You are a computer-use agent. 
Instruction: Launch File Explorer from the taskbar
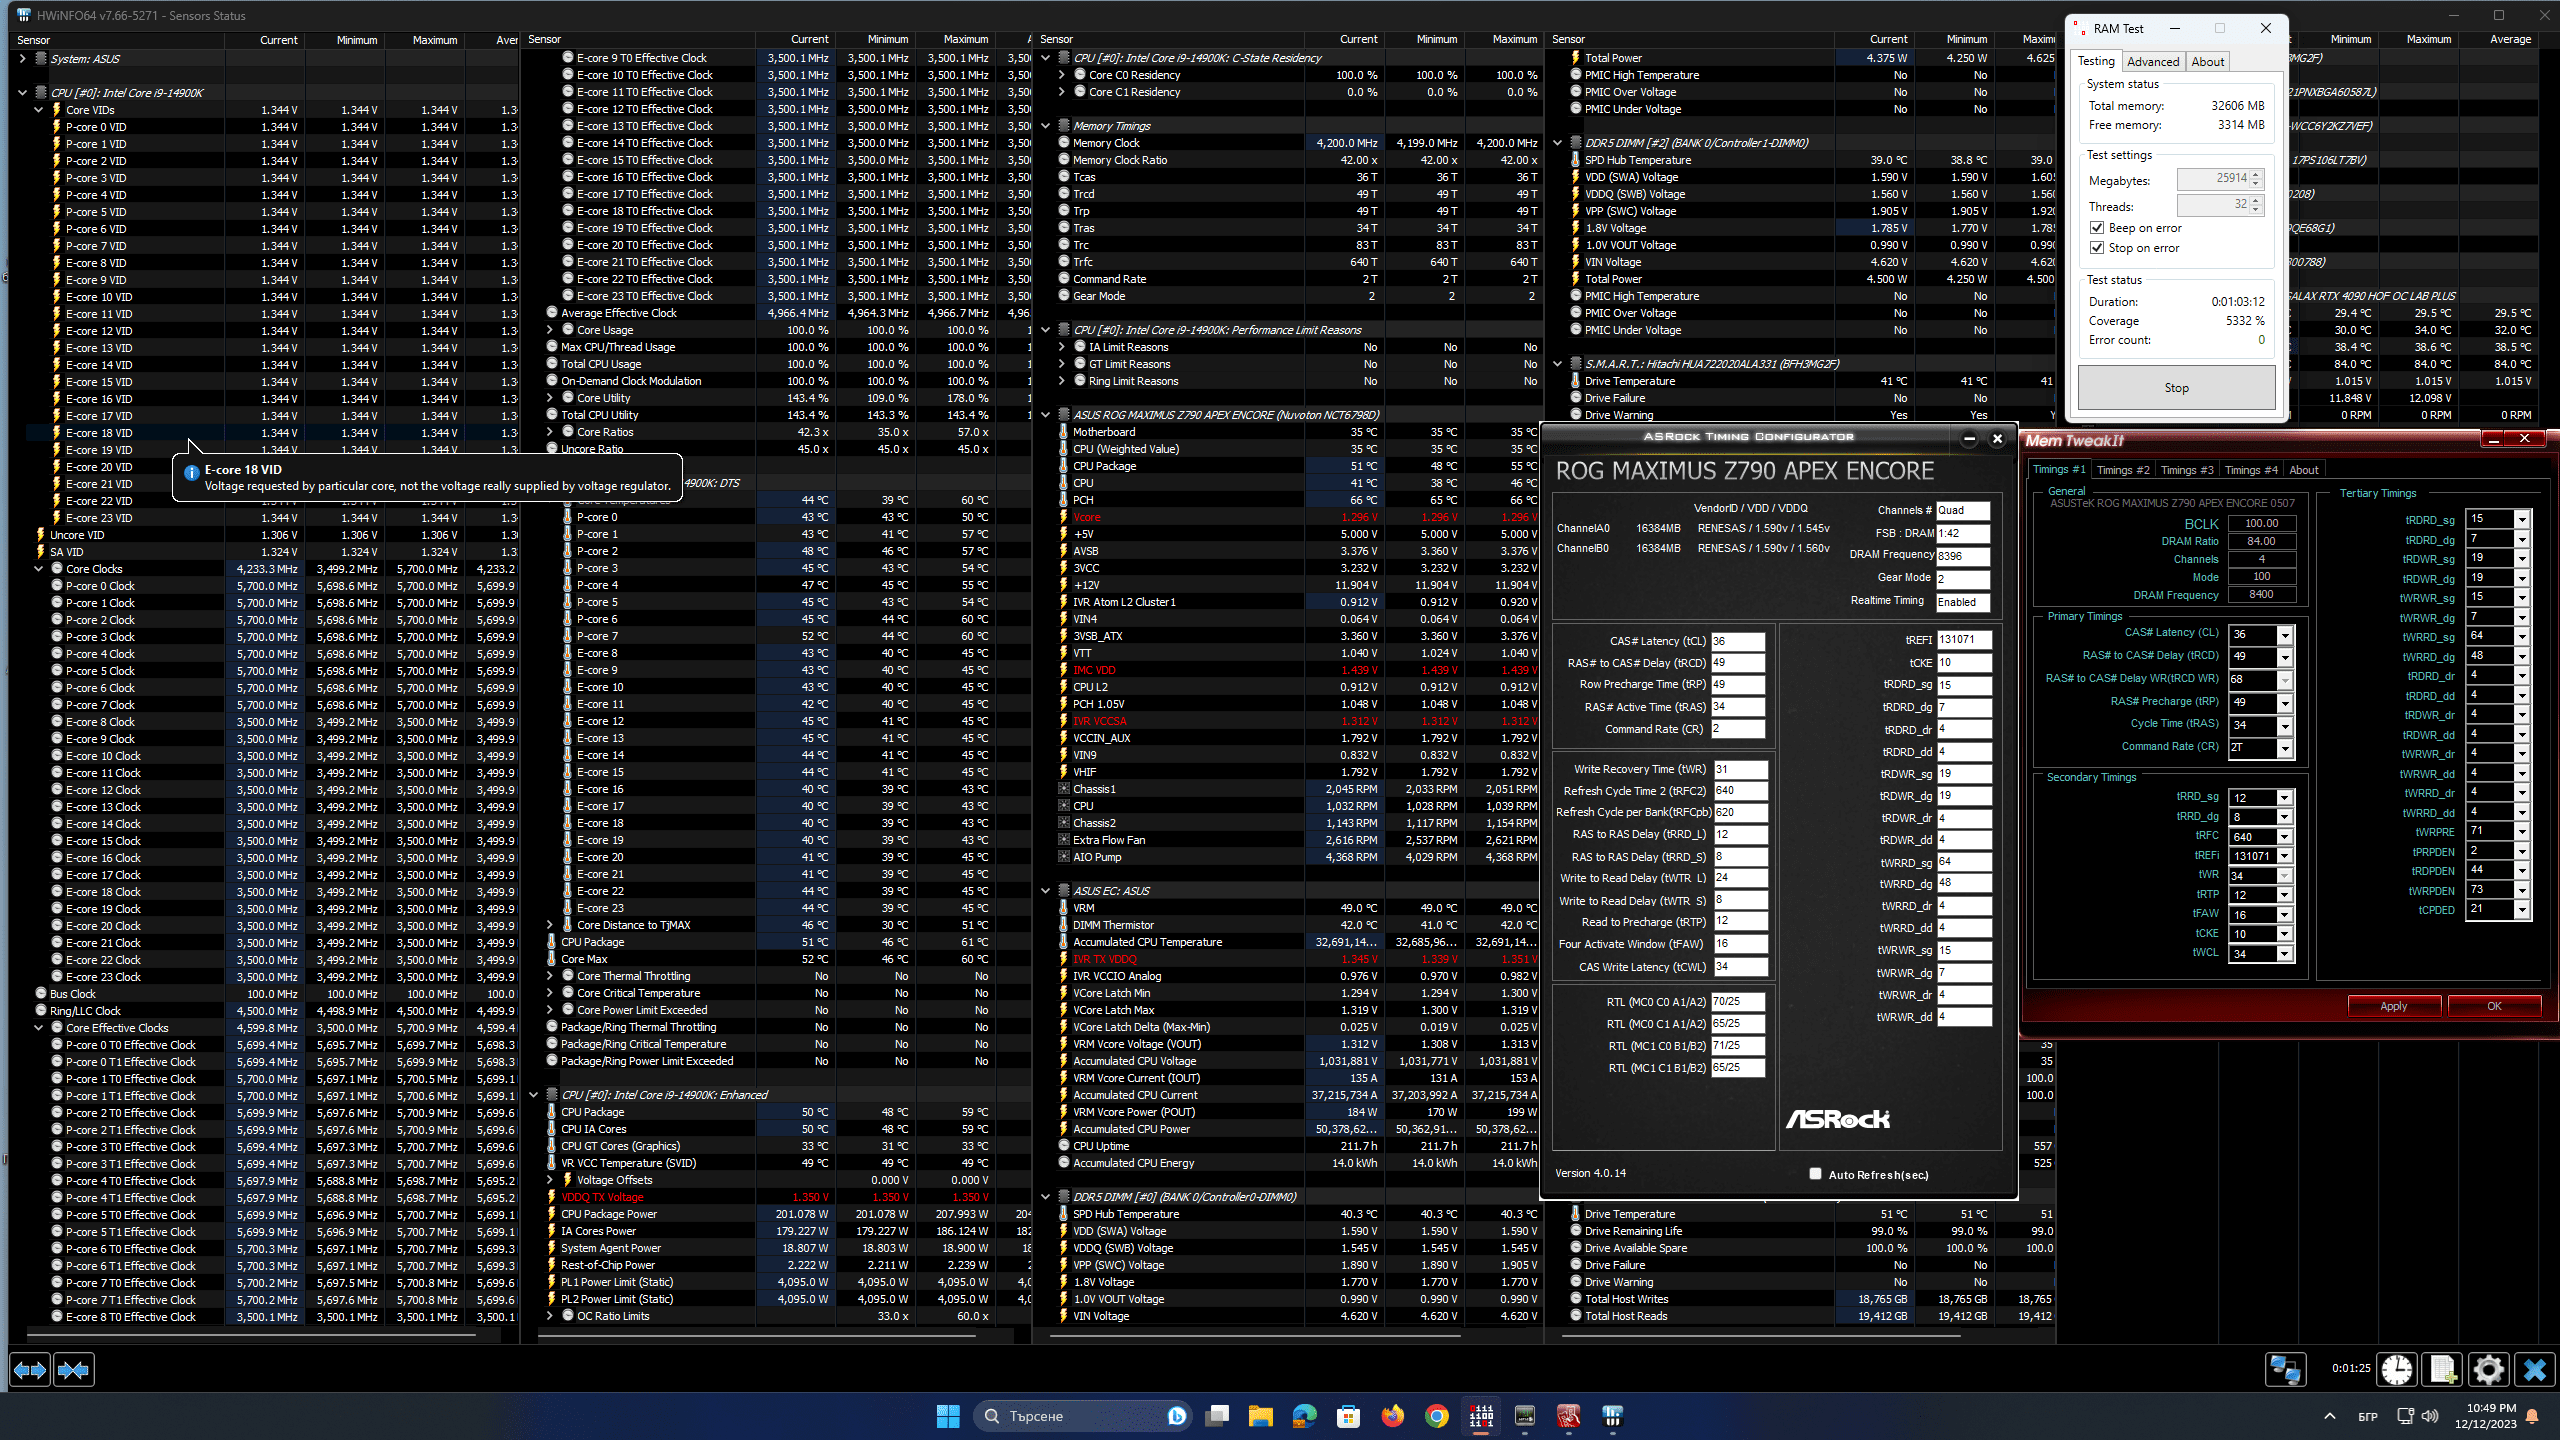1260,1416
